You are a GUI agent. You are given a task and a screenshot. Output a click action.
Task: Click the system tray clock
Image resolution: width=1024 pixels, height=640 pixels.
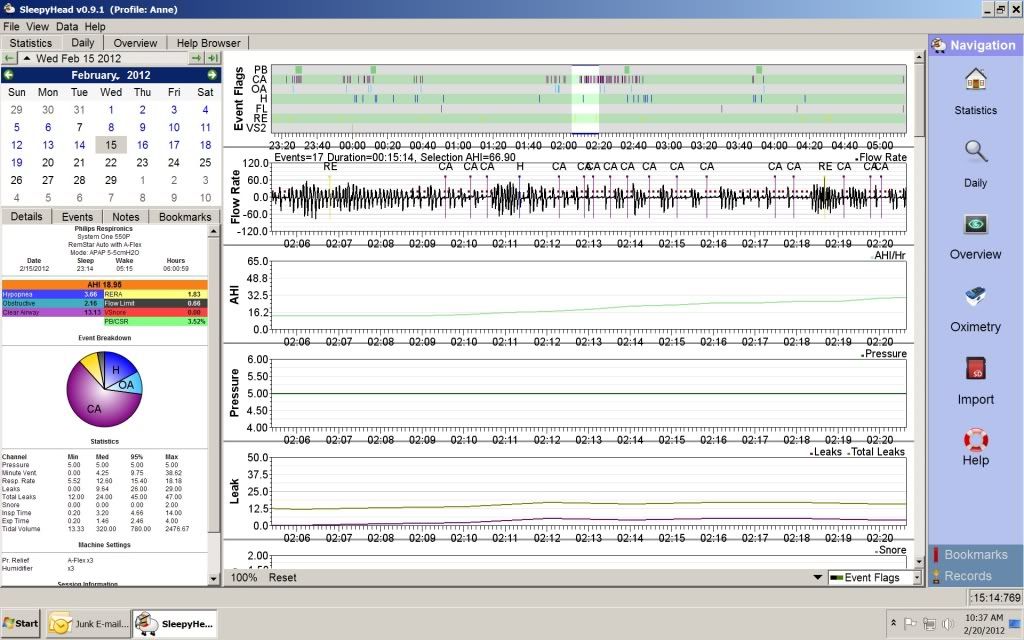[x=984, y=624]
